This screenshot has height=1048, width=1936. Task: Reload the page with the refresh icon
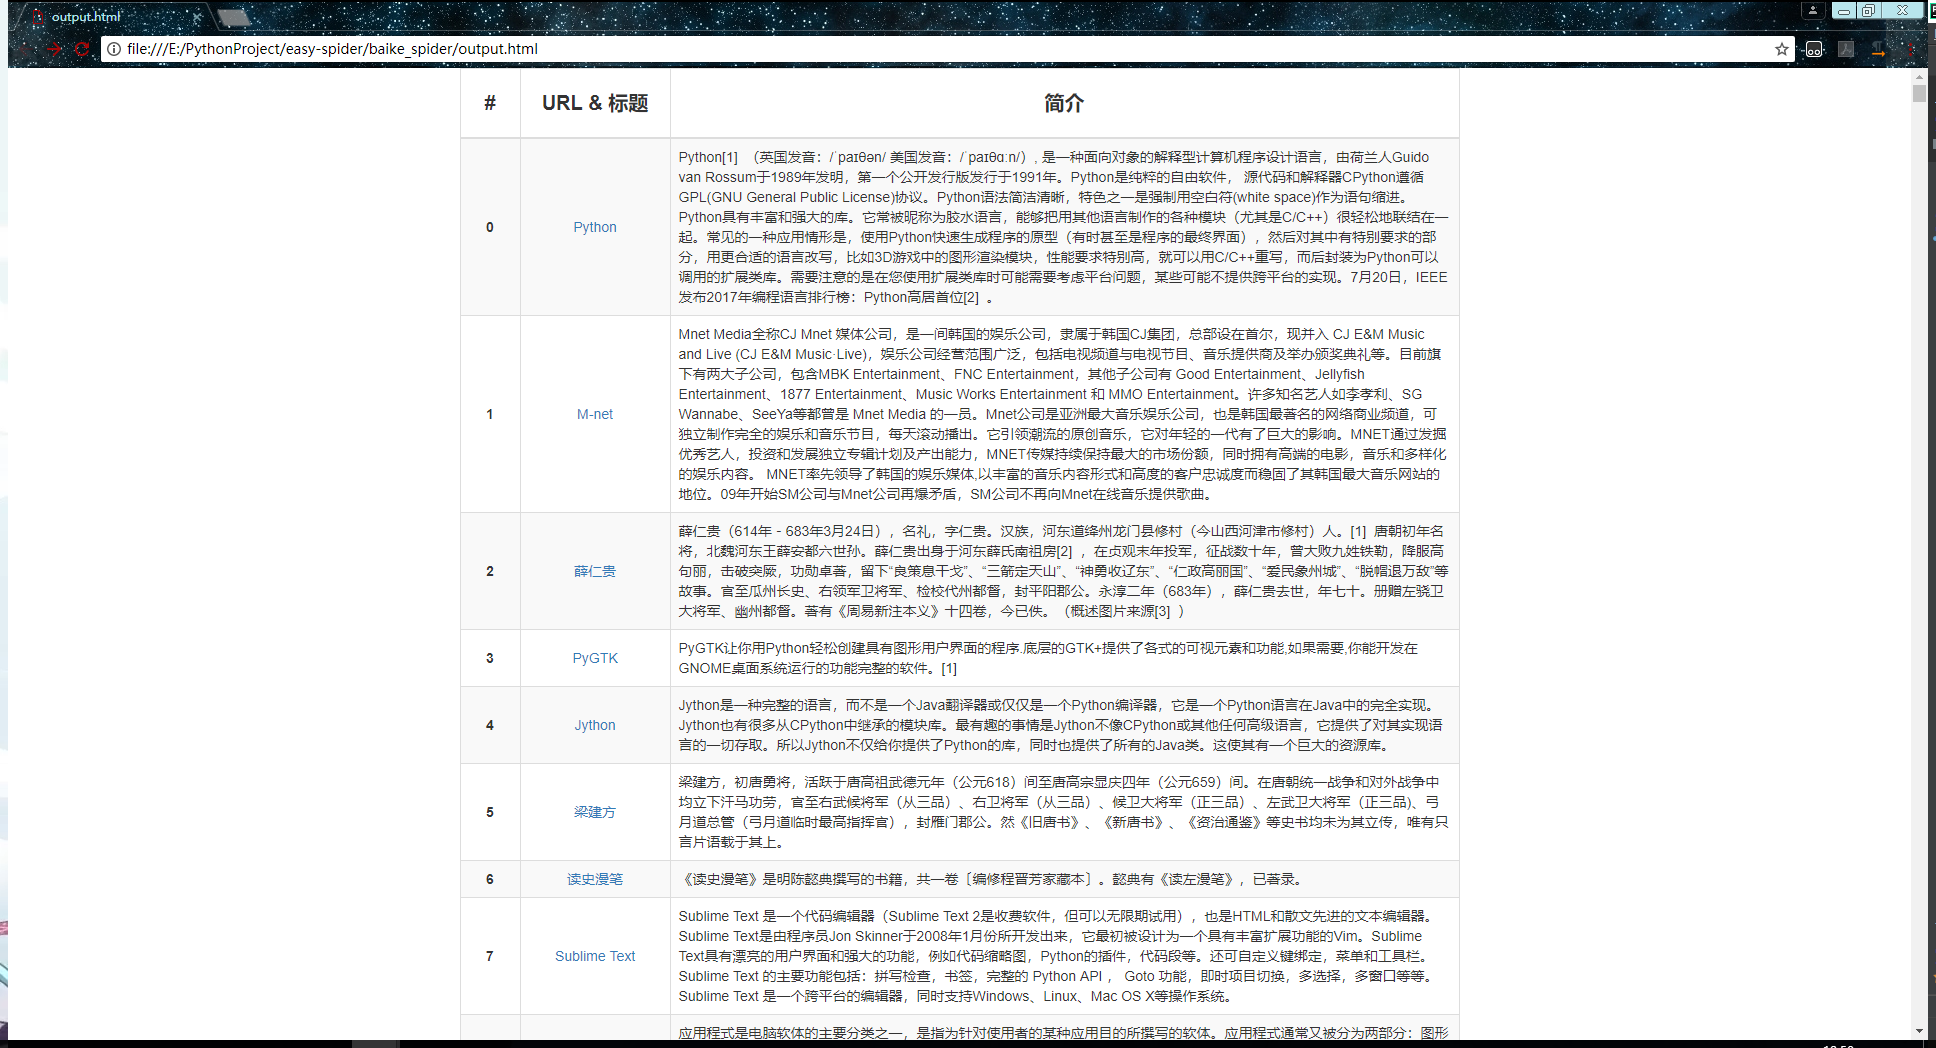(82, 49)
